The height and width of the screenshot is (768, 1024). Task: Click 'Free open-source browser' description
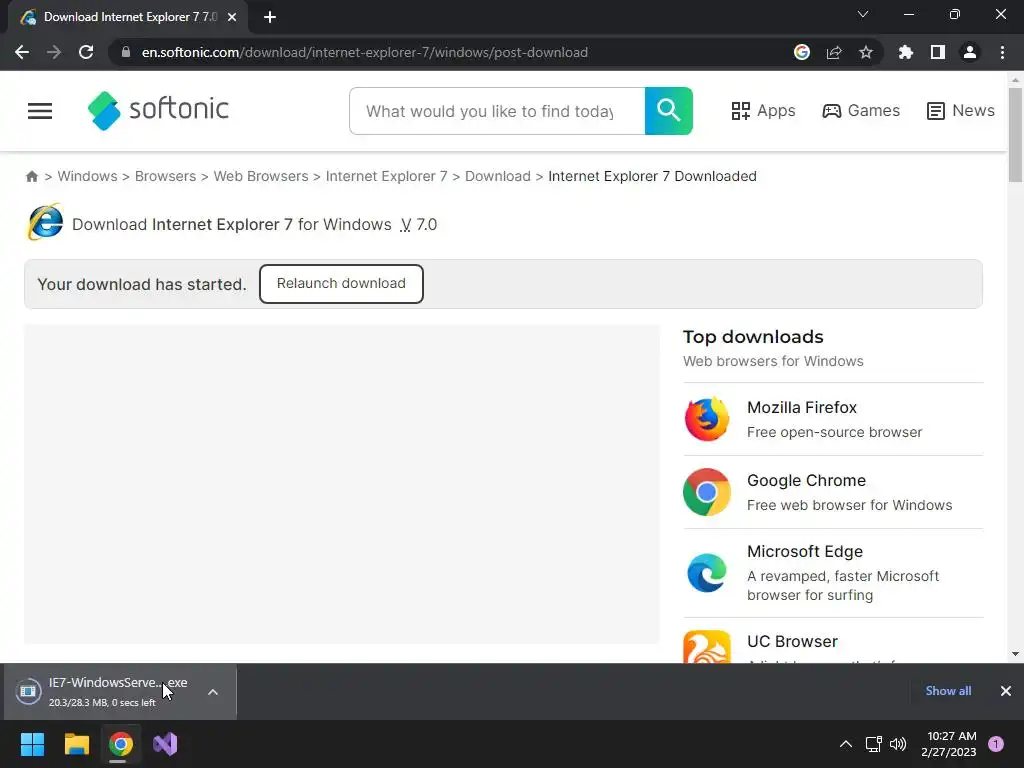coord(835,432)
